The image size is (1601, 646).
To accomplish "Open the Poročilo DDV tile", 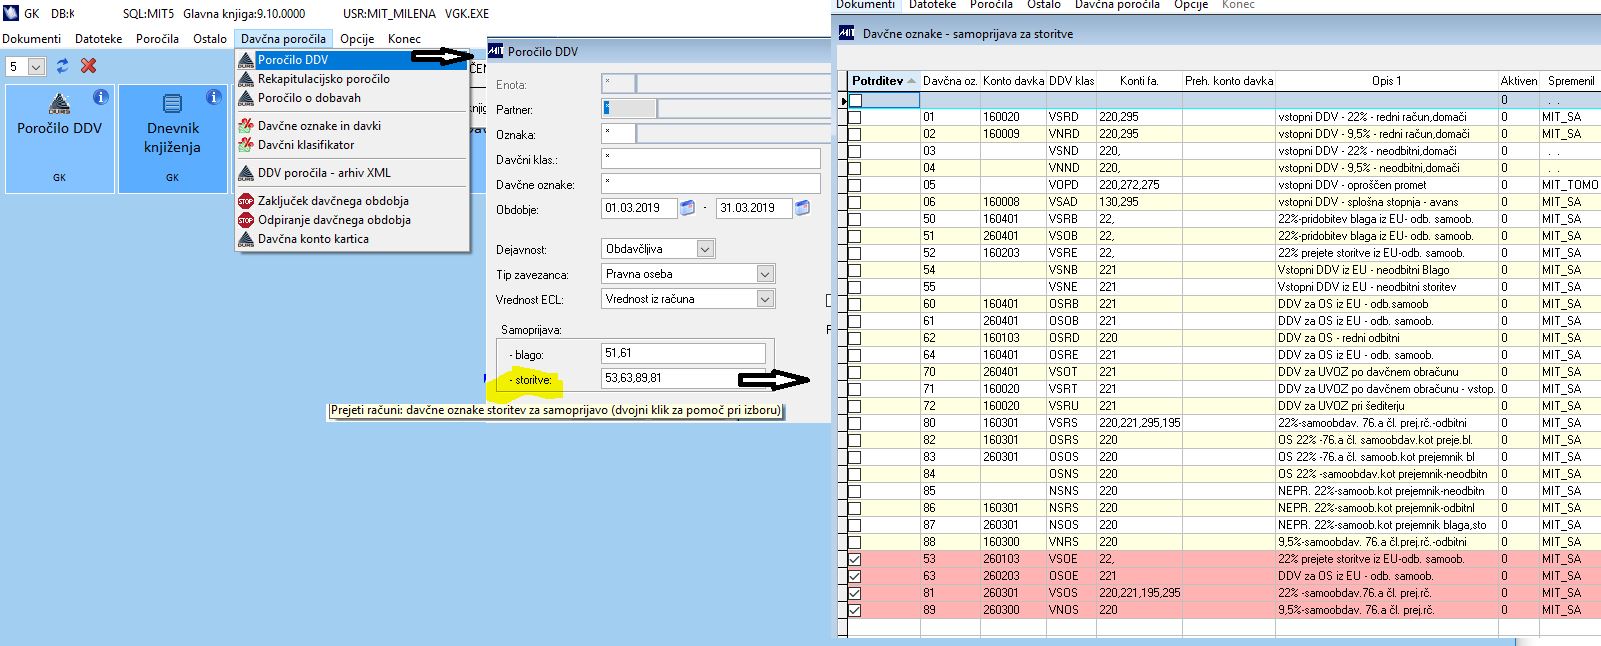I will coord(59,138).
